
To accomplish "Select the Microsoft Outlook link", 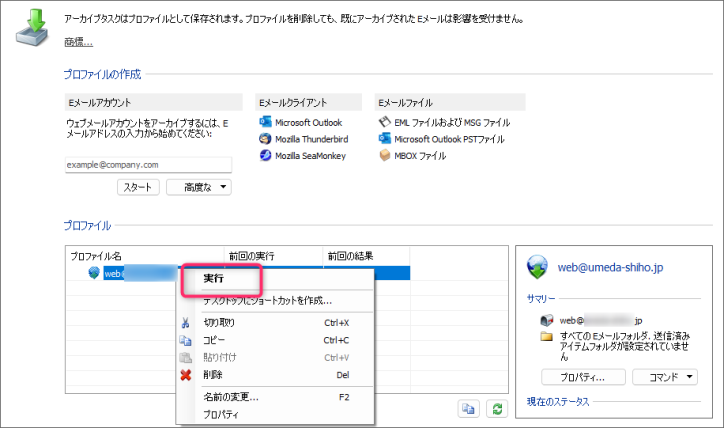I will tap(308, 123).
